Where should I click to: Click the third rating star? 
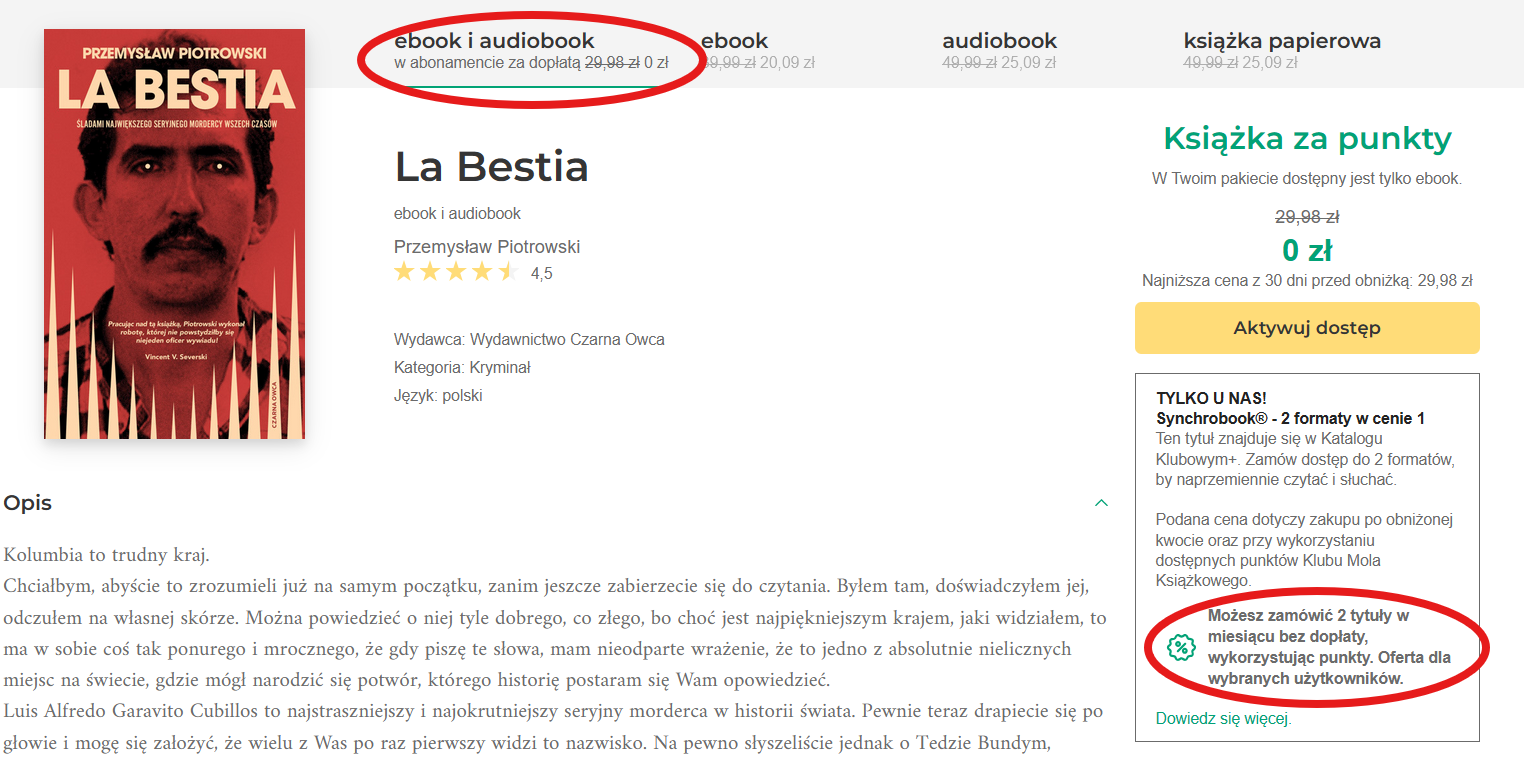point(456,272)
